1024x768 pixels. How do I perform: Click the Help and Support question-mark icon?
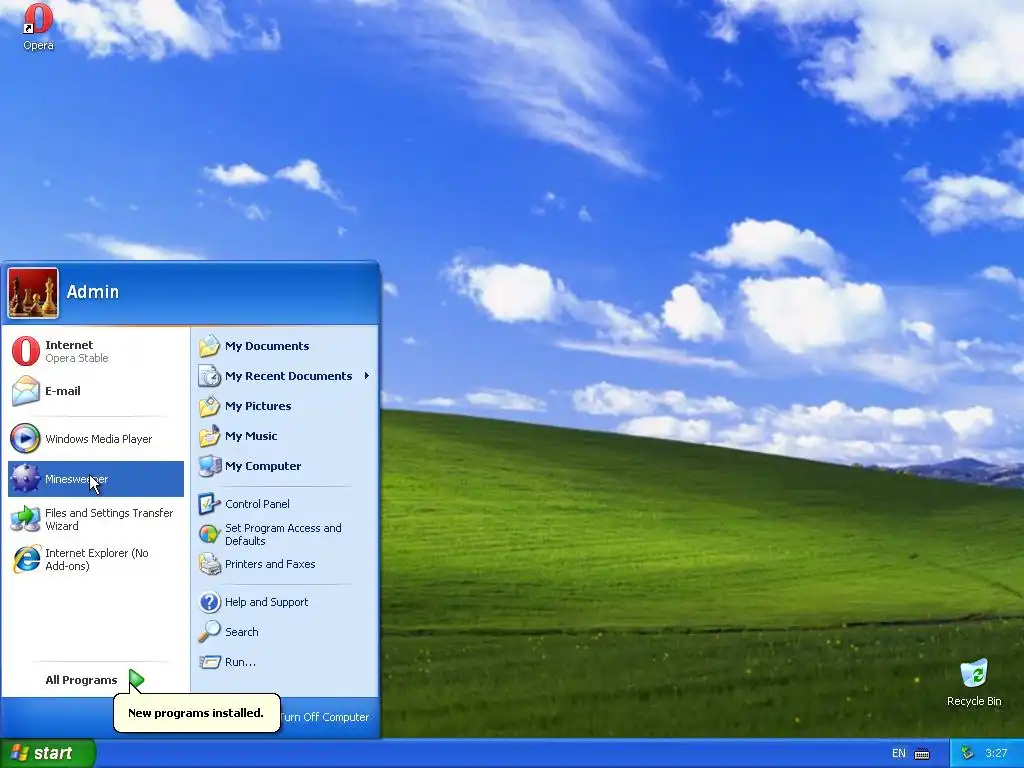click(x=210, y=602)
